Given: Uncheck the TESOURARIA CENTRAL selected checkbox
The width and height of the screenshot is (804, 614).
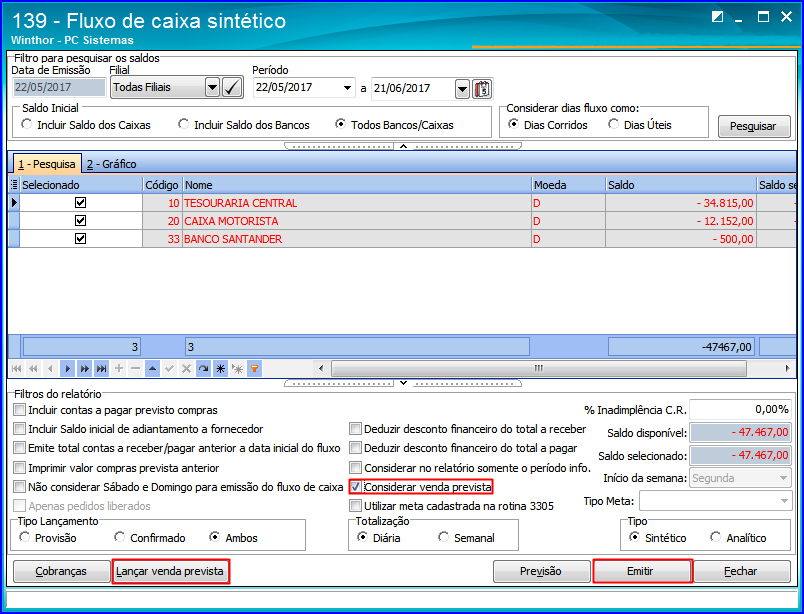Looking at the screenshot, I should 80,203.
